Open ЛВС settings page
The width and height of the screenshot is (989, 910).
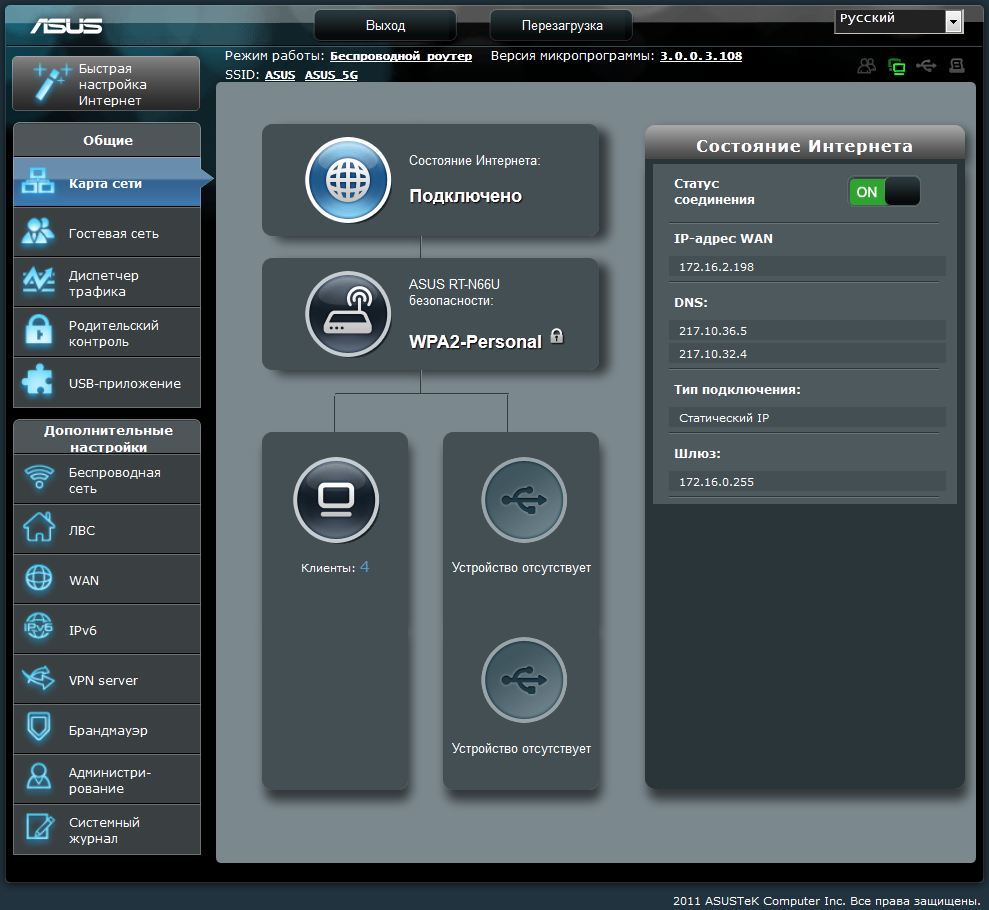pyautogui.click(x=107, y=529)
